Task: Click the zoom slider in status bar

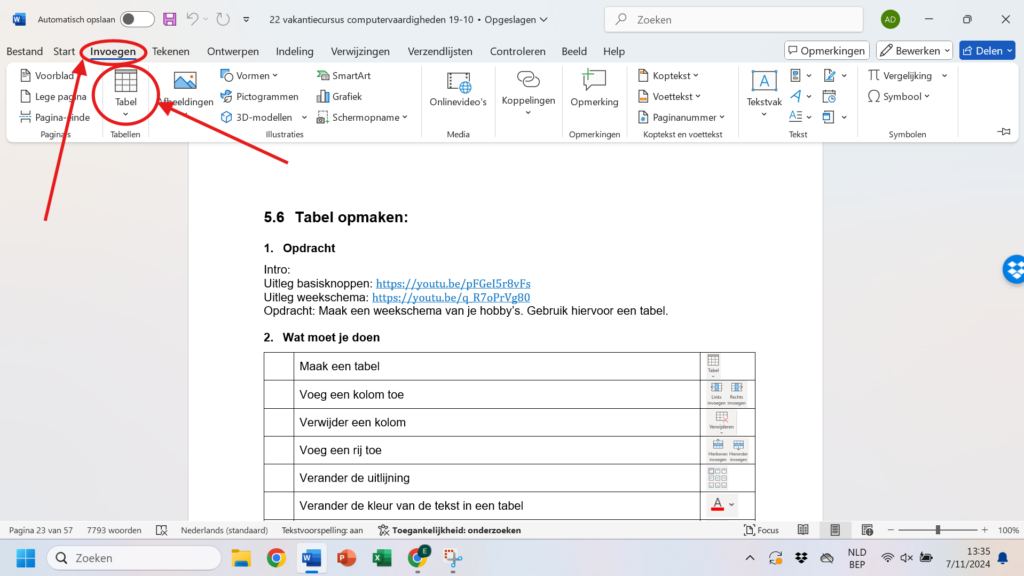Action: (x=937, y=530)
